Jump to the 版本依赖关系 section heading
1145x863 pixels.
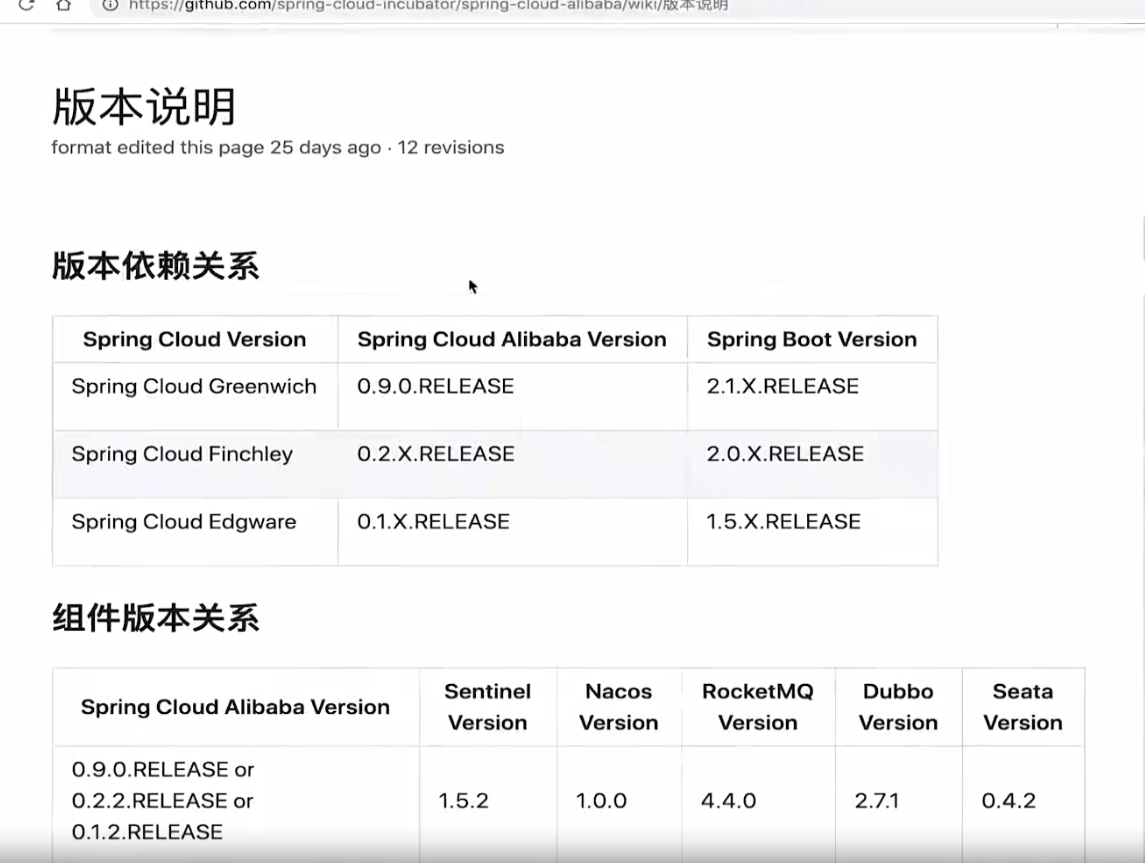[x=156, y=266]
